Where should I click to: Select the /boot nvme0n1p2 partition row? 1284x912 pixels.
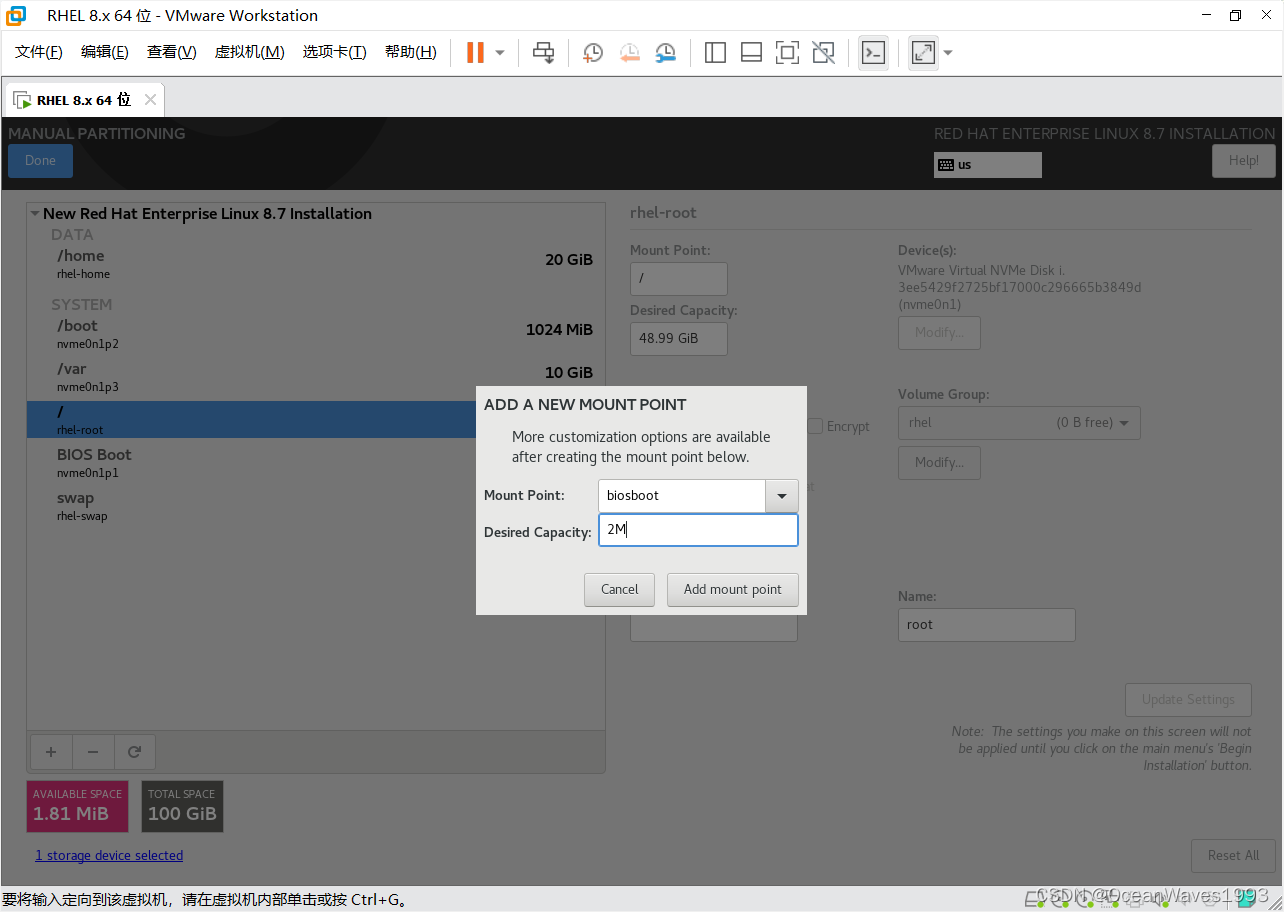point(316,334)
